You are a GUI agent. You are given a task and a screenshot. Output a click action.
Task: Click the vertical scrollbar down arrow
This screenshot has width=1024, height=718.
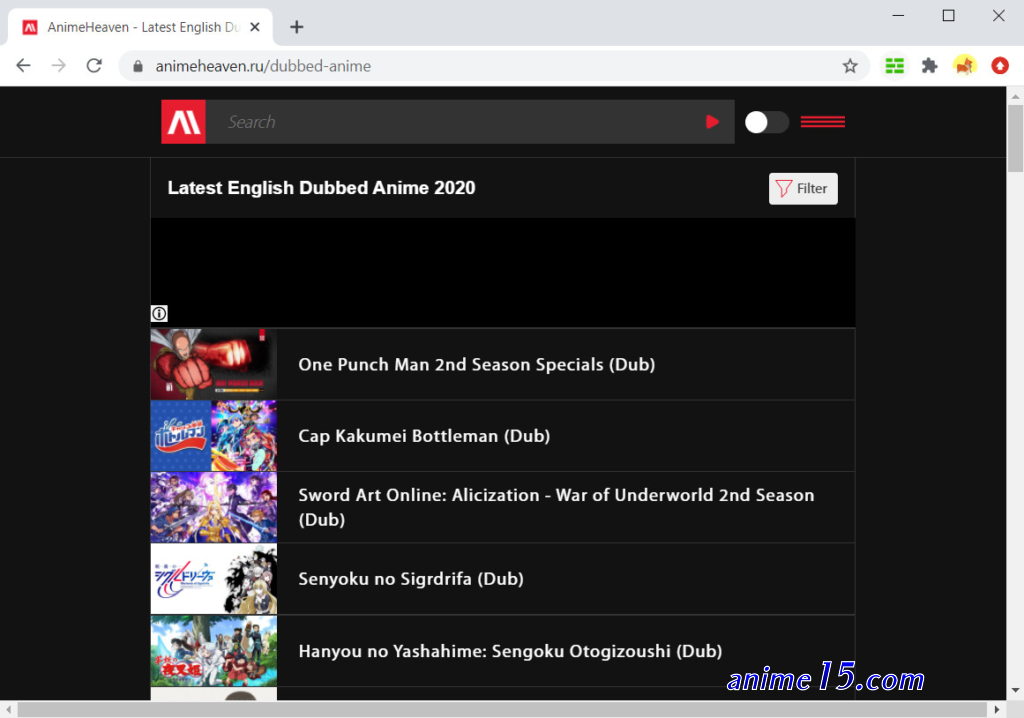click(x=1015, y=690)
